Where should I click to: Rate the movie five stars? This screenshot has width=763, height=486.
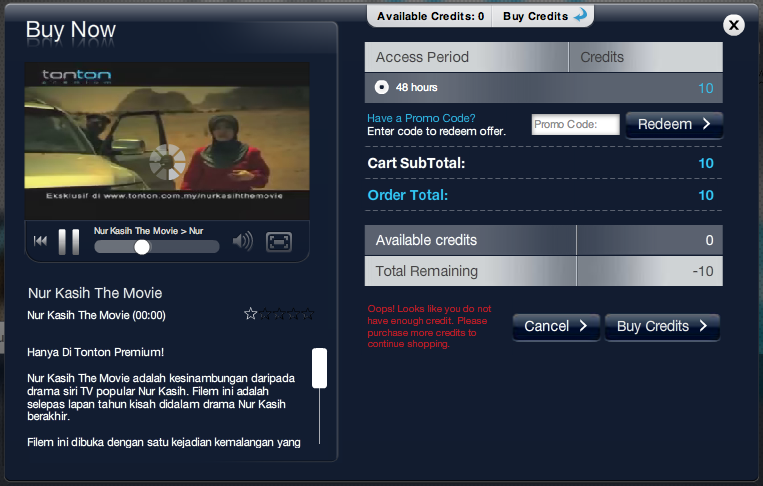click(308, 314)
